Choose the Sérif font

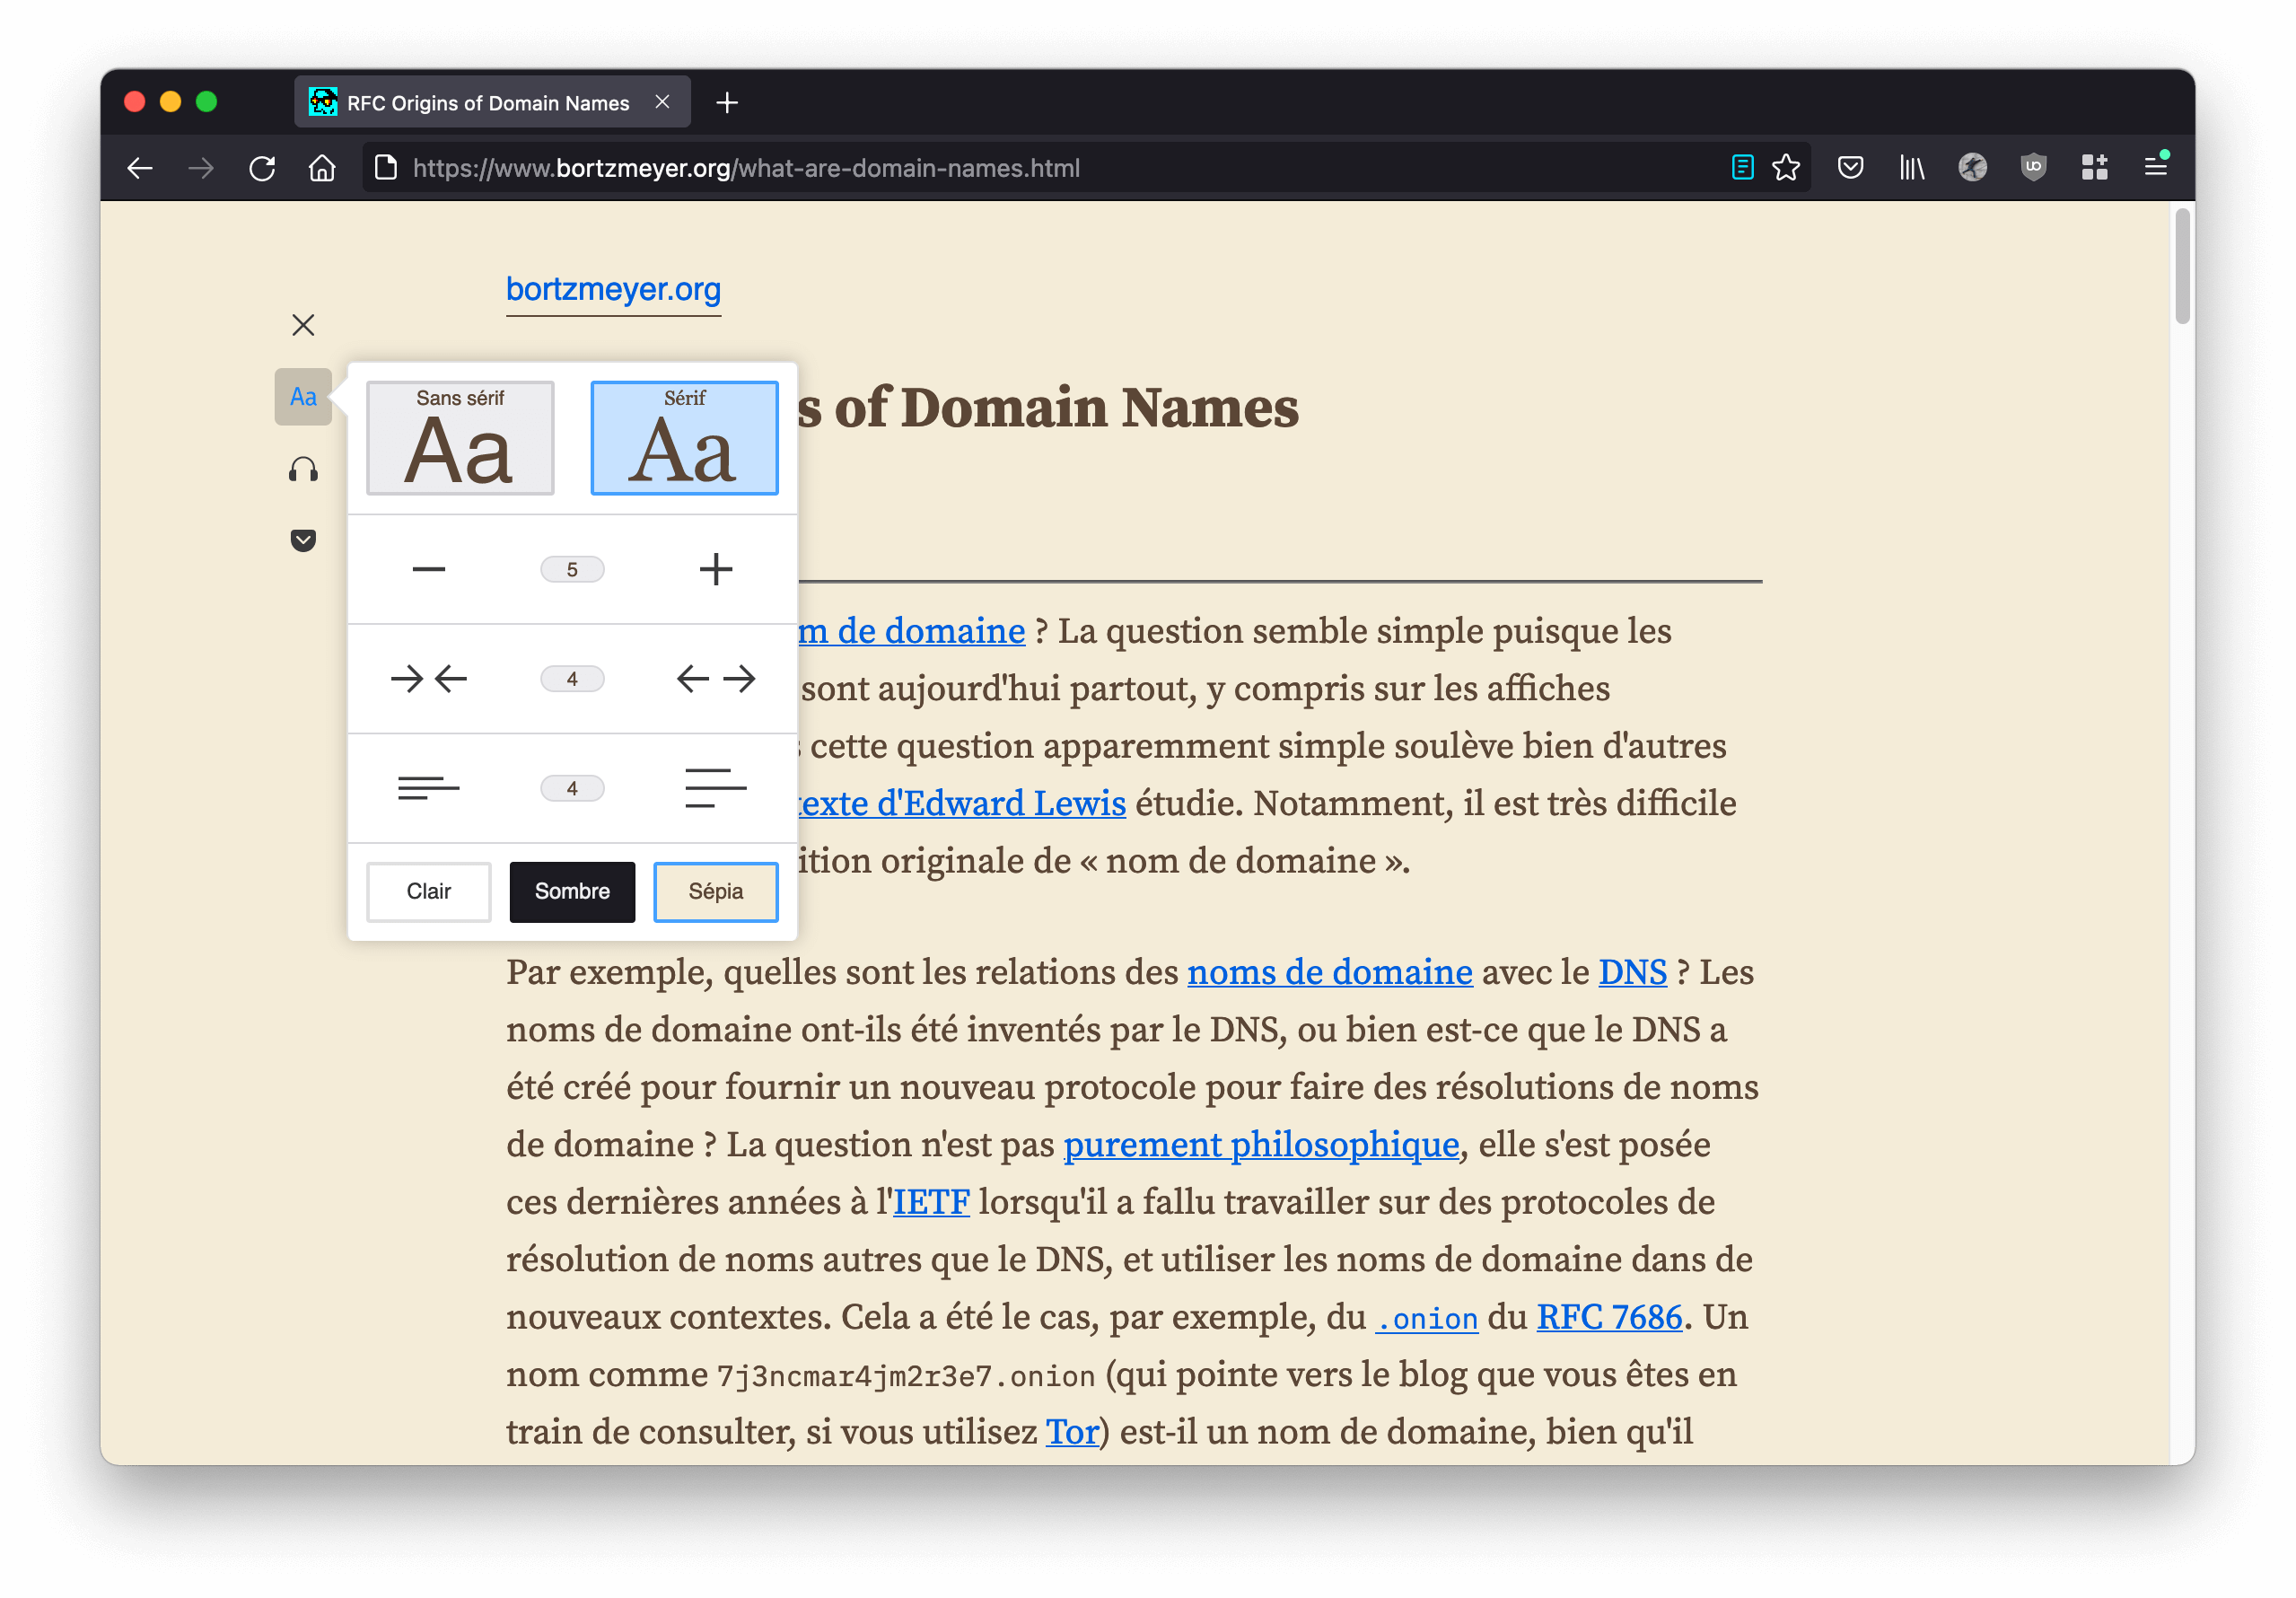pos(684,438)
